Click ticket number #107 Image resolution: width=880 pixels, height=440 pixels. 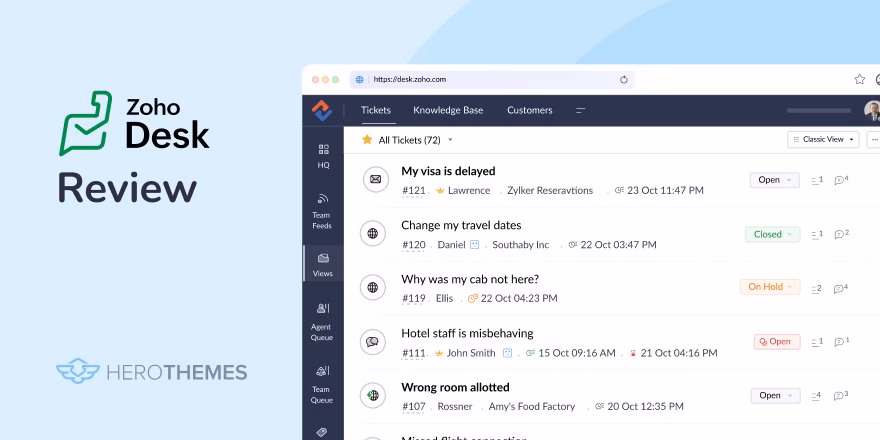[414, 406]
